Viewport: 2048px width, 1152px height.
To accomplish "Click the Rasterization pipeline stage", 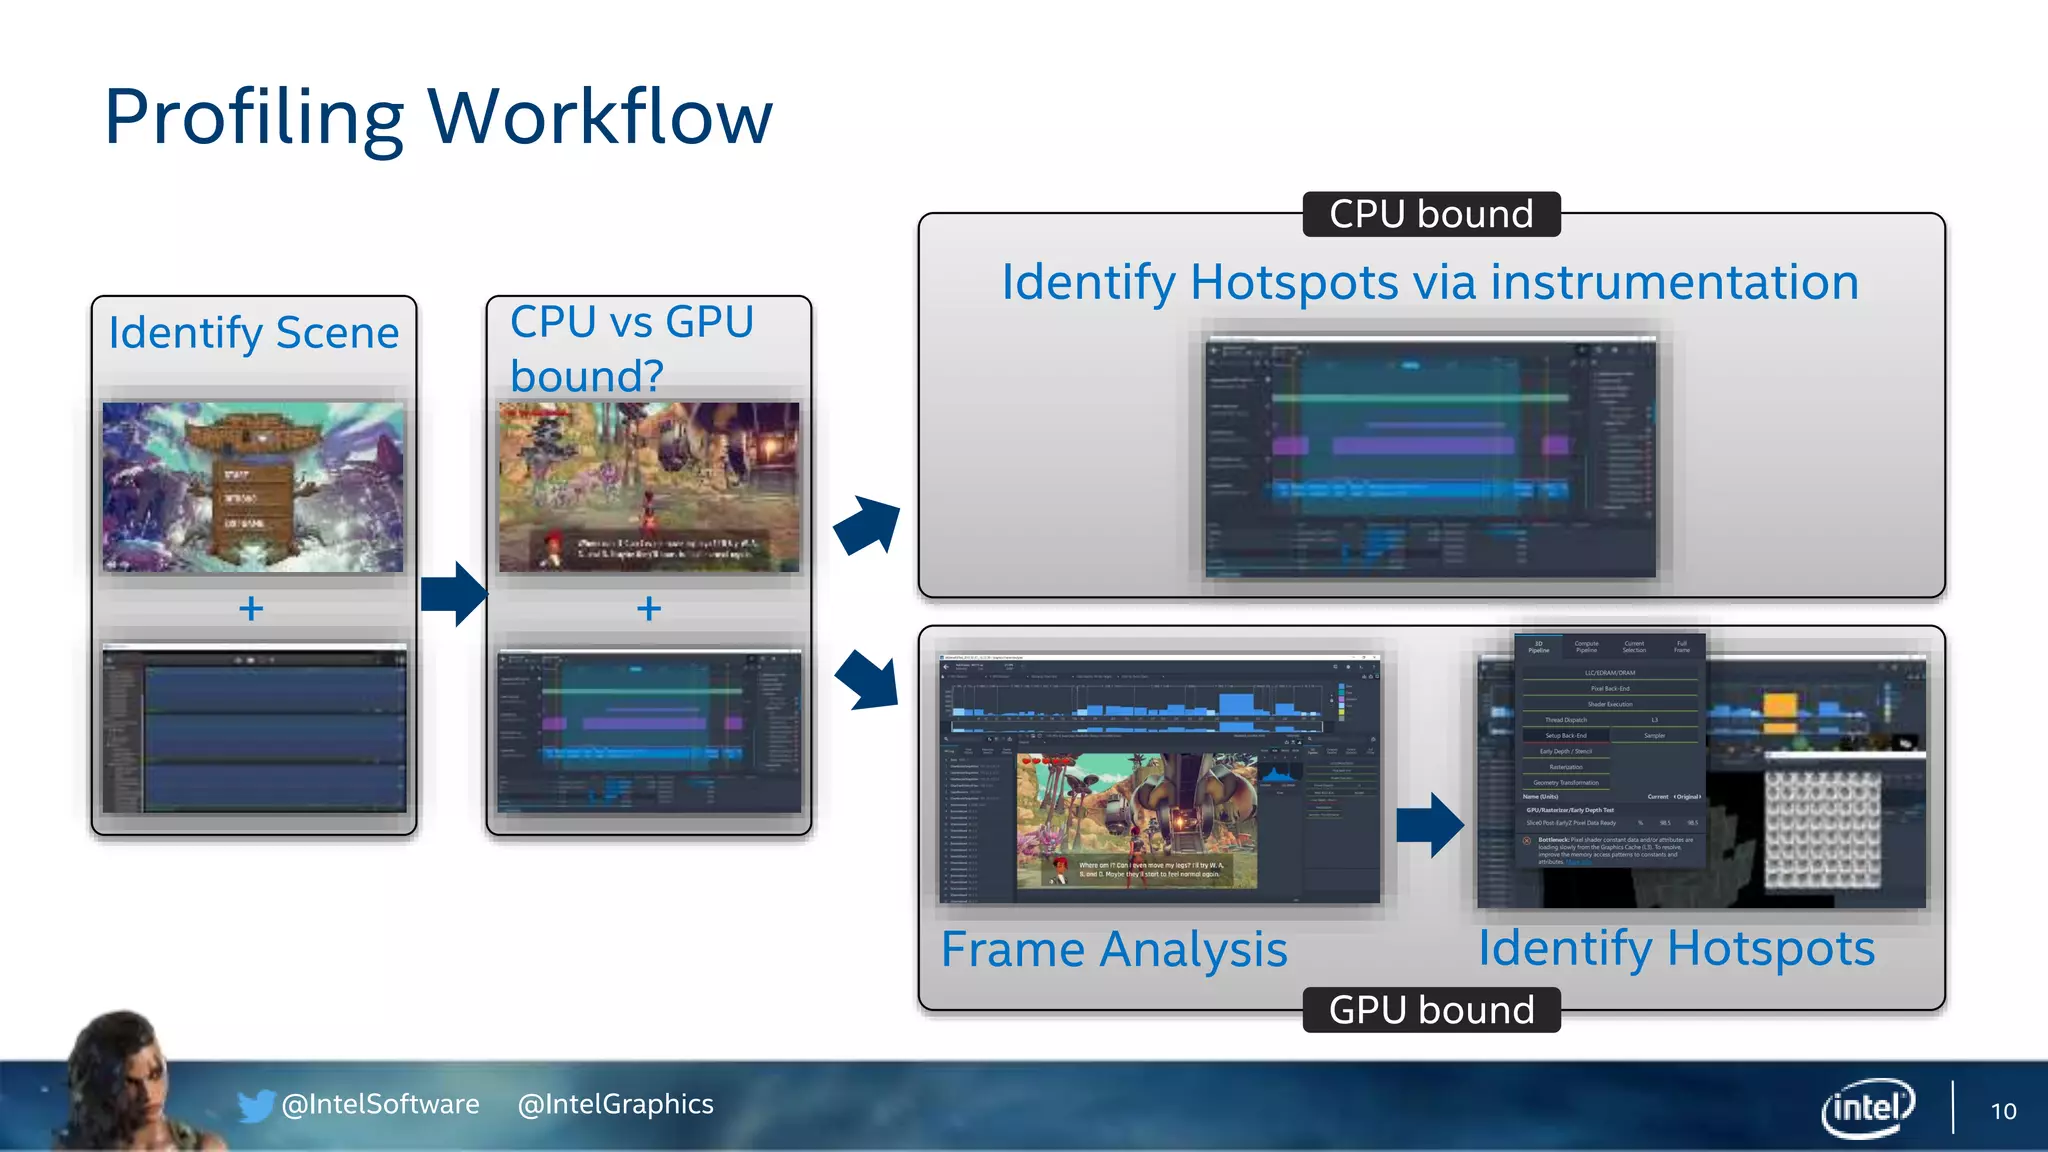I will [1565, 767].
